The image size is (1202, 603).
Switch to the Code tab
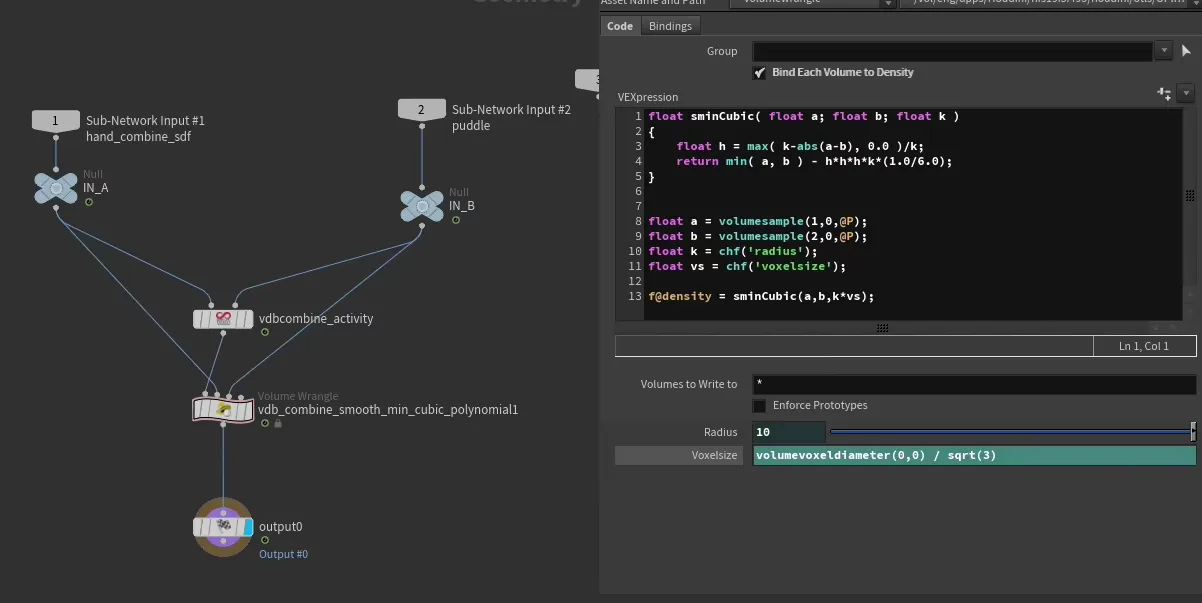(x=620, y=26)
